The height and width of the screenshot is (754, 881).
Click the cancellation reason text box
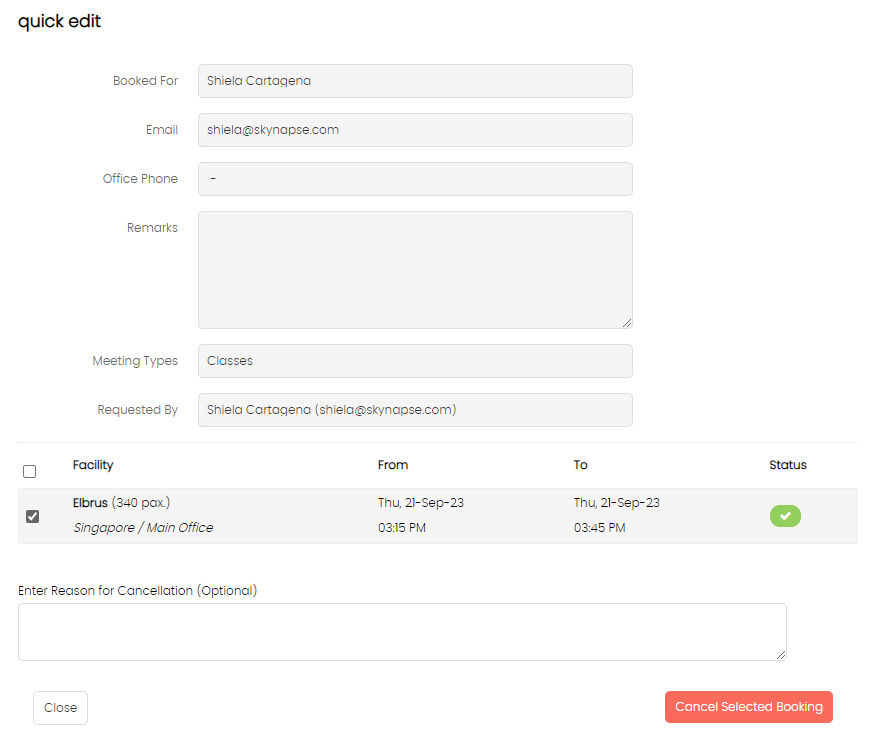(x=402, y=632)
